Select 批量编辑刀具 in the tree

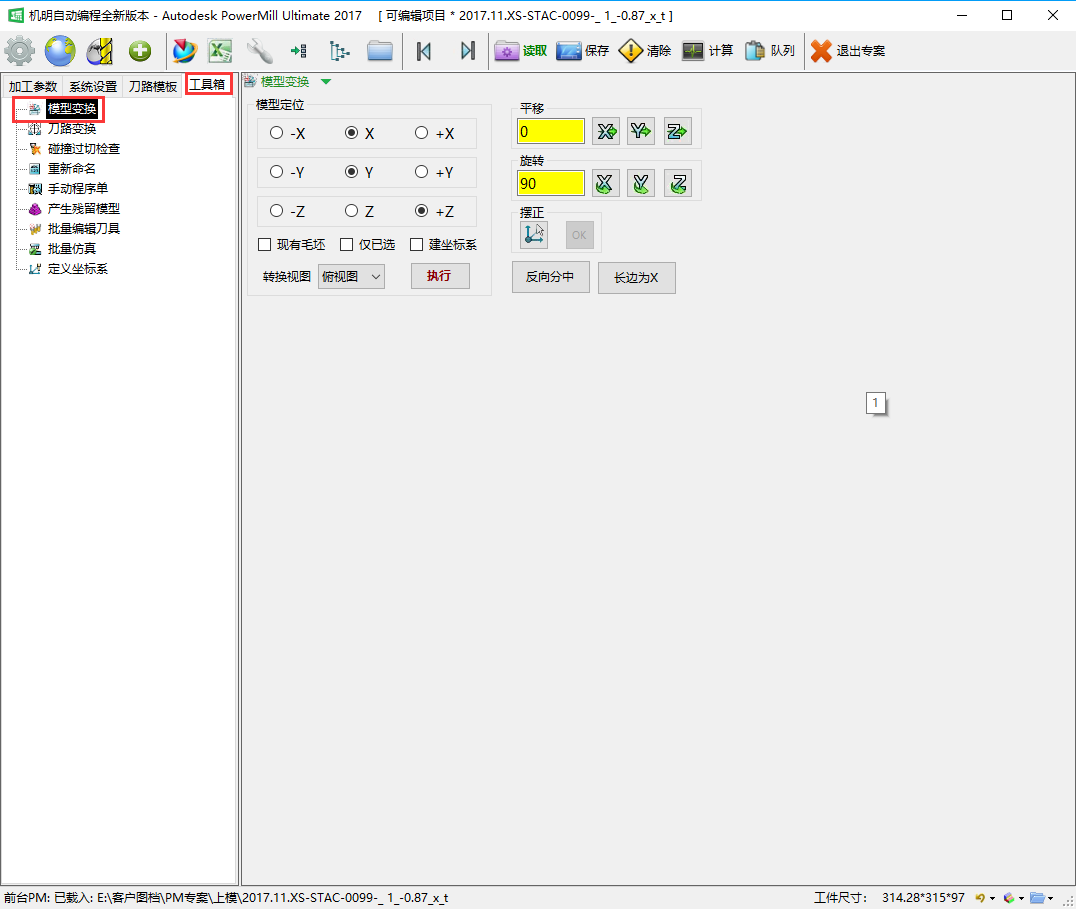point(84,228)
